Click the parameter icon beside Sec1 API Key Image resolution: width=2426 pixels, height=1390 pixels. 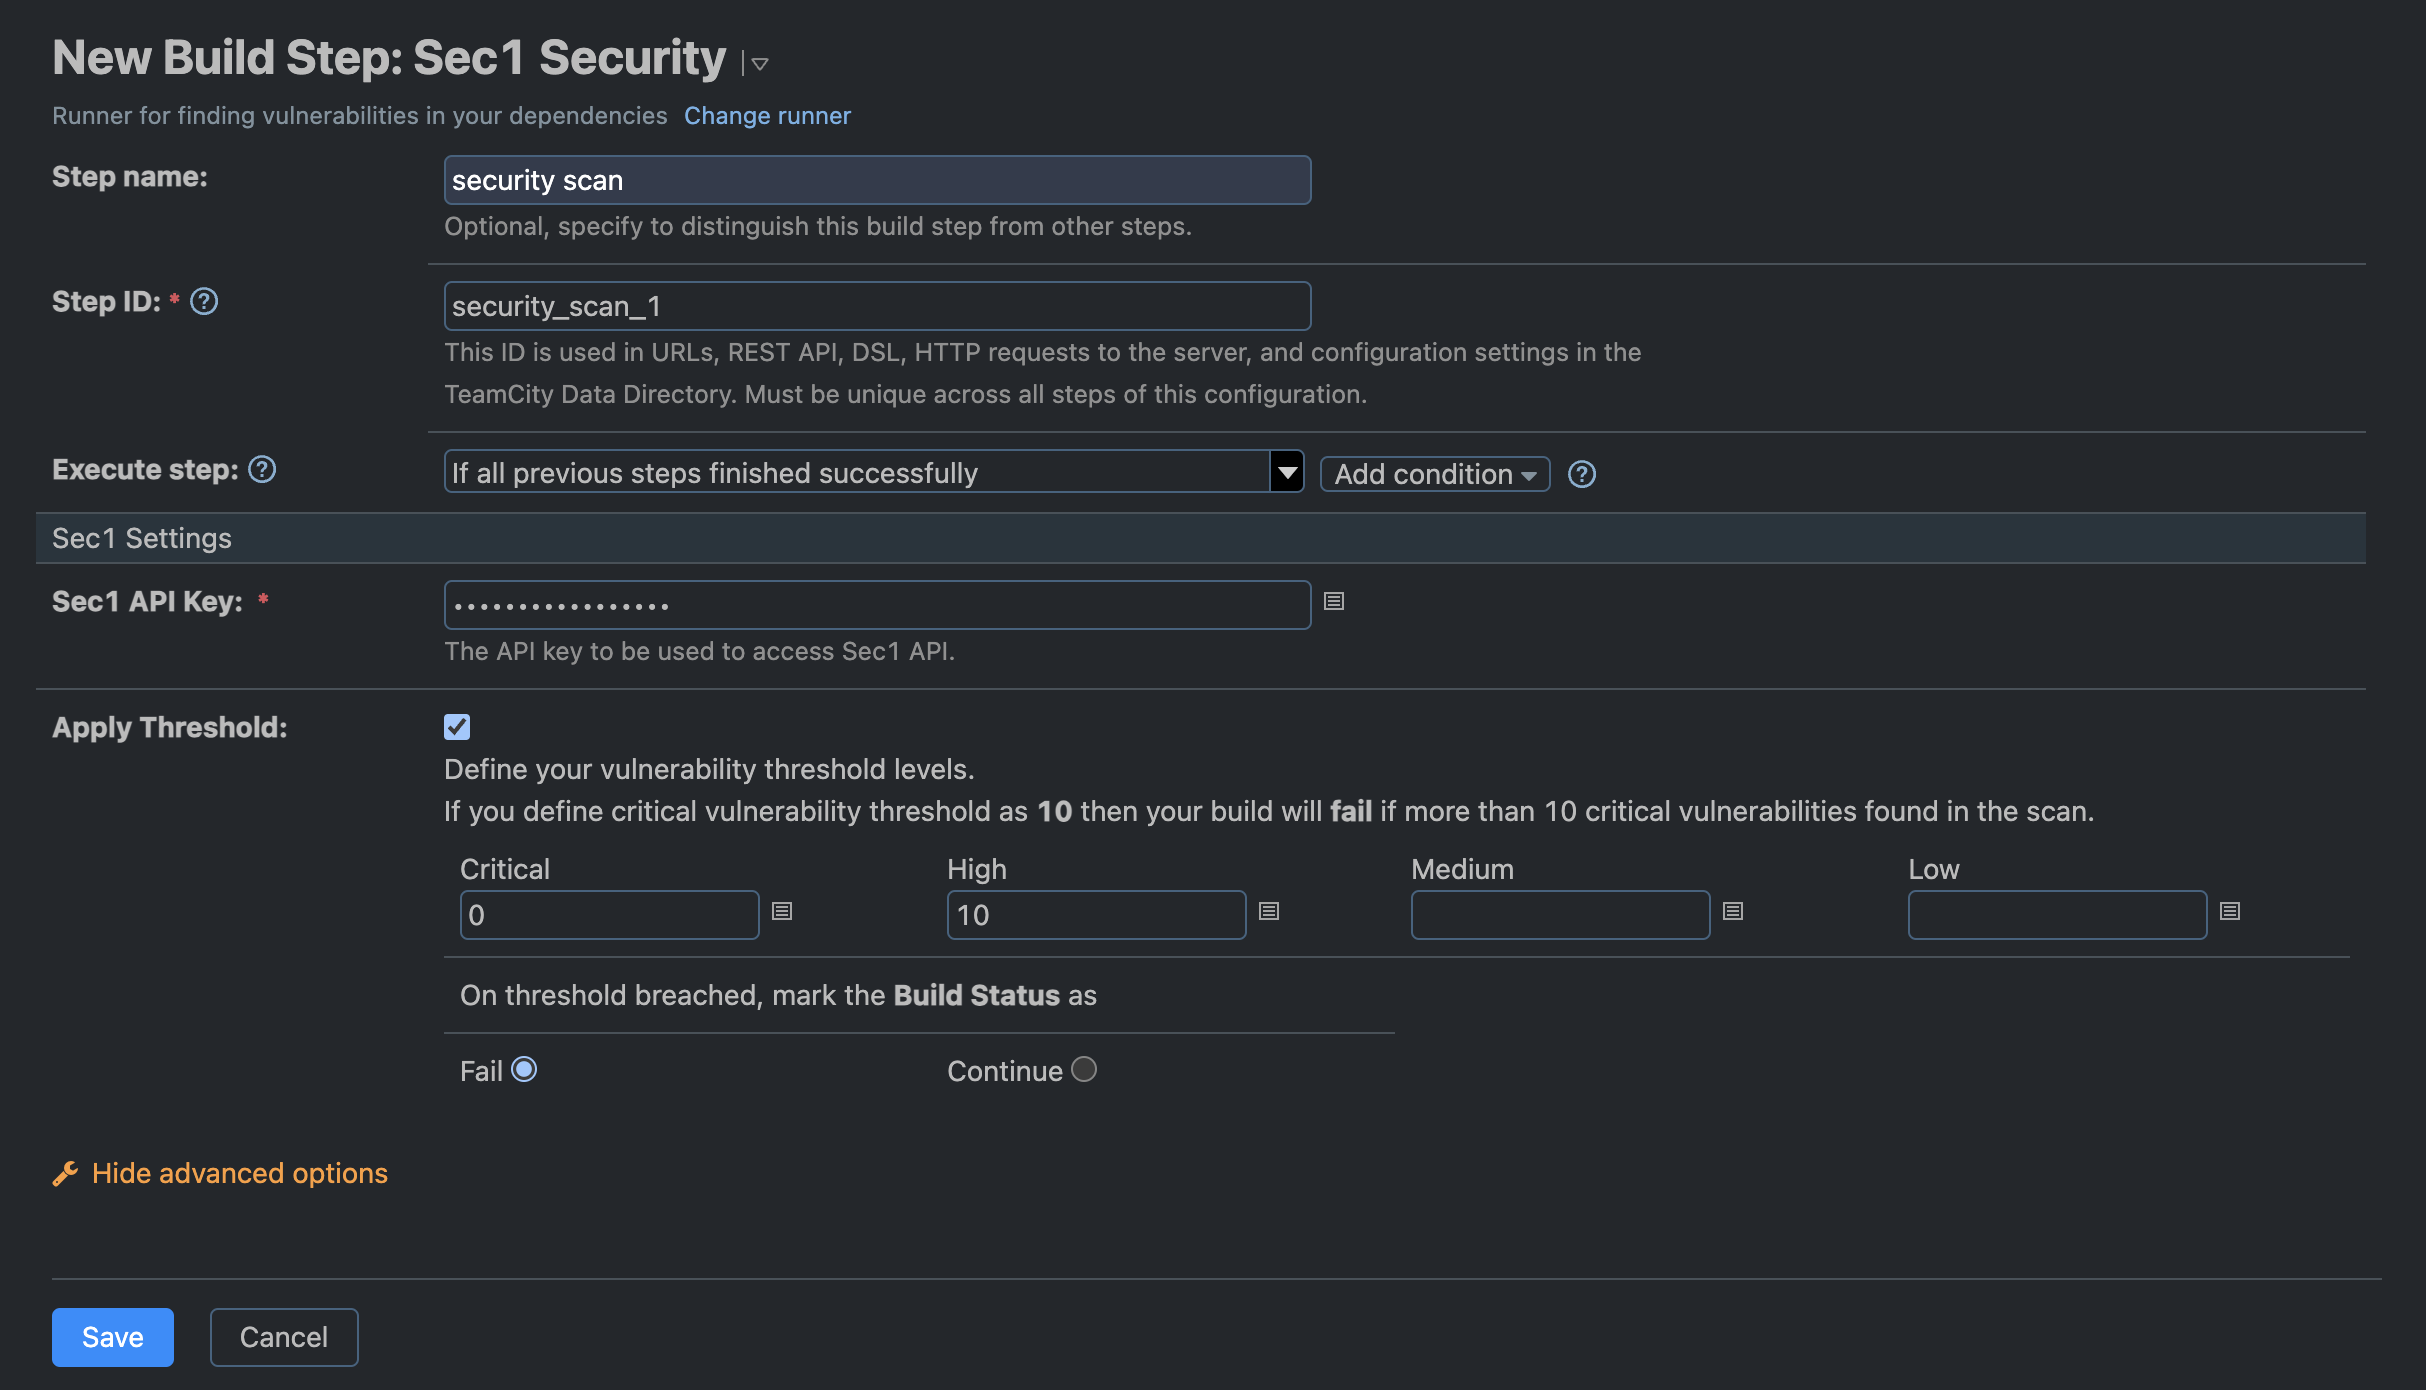(x=1334, y=601)
